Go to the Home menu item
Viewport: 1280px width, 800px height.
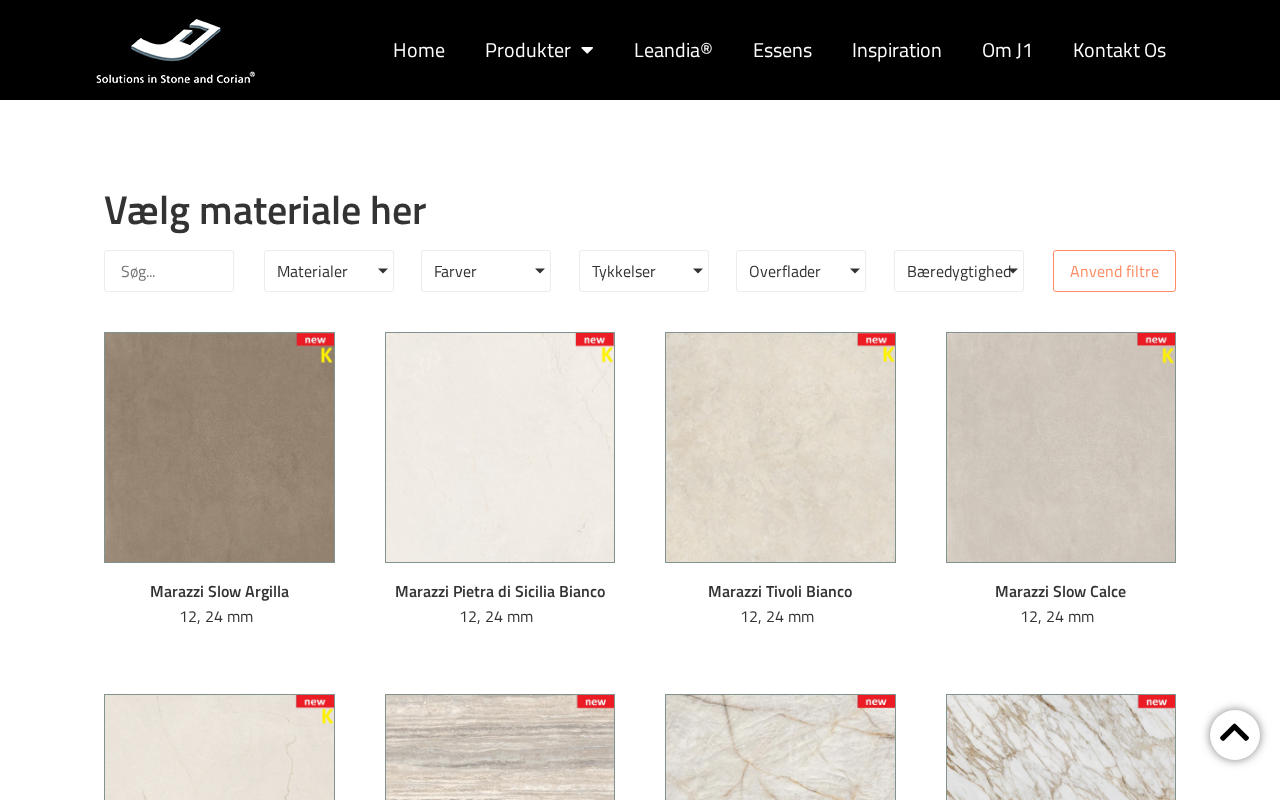click(x=418, y=50)
